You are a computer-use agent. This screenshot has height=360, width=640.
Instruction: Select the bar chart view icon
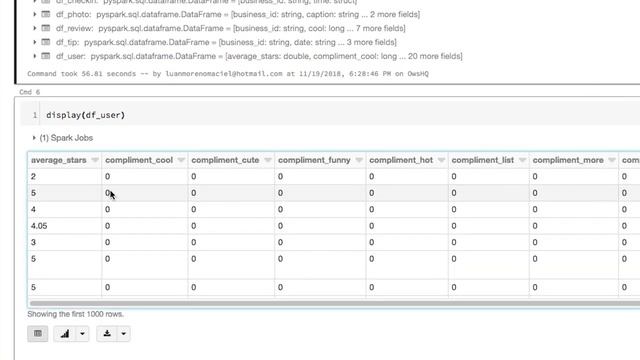click(64, 333)
